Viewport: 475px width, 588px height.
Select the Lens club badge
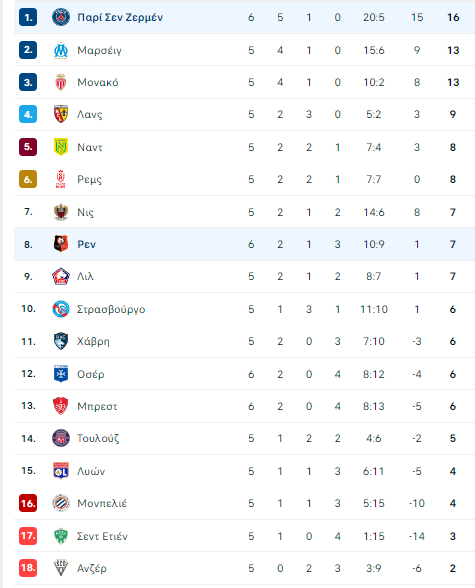pos(61,114)
